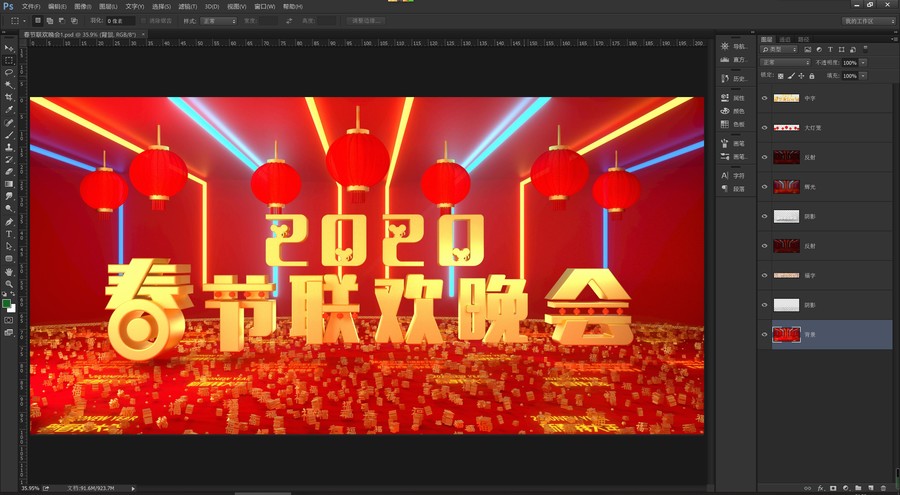Open the Histogram panel (直方)
The image size is (900, 495).
coord(735,60)
